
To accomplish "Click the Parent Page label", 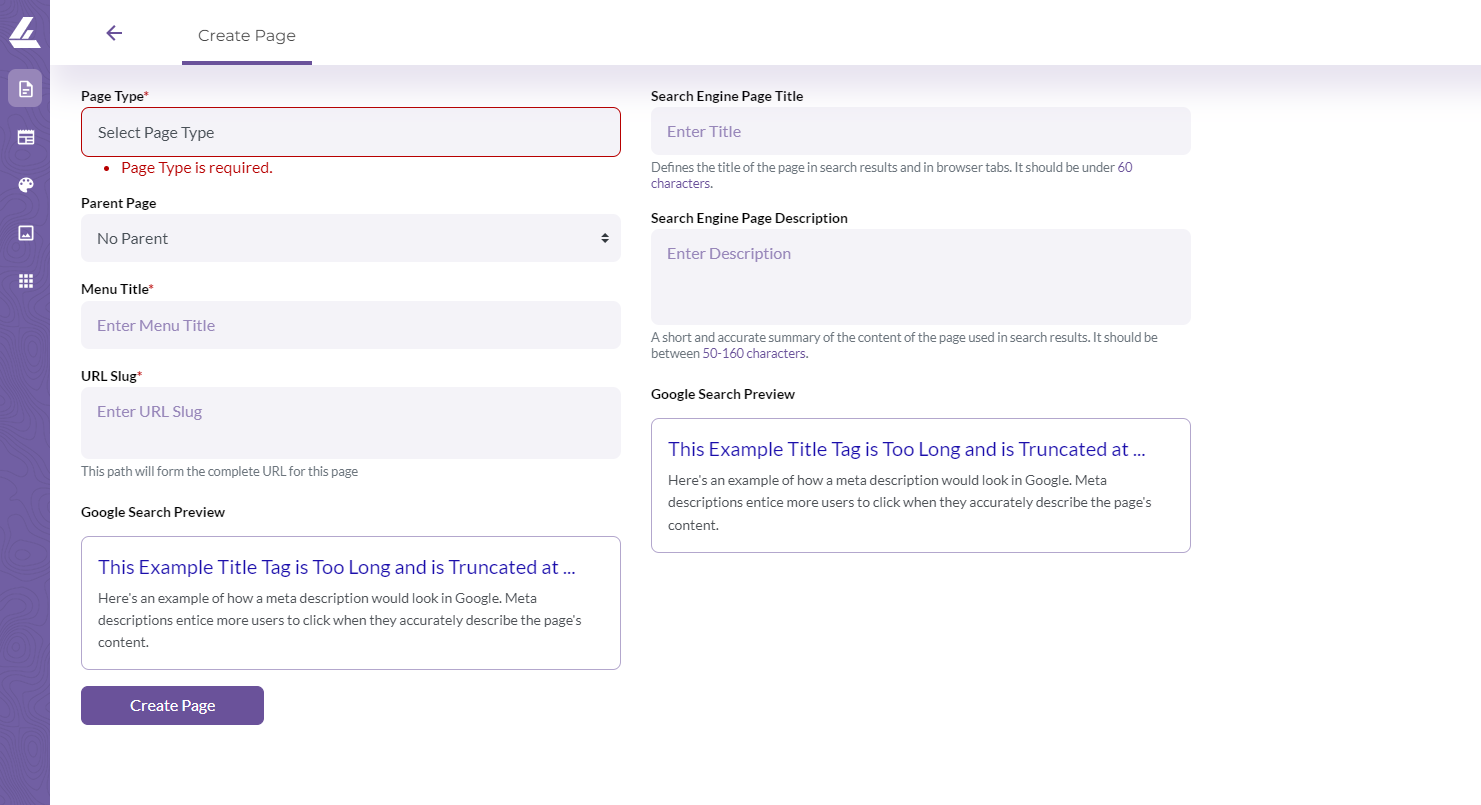I will click(118, 203).
